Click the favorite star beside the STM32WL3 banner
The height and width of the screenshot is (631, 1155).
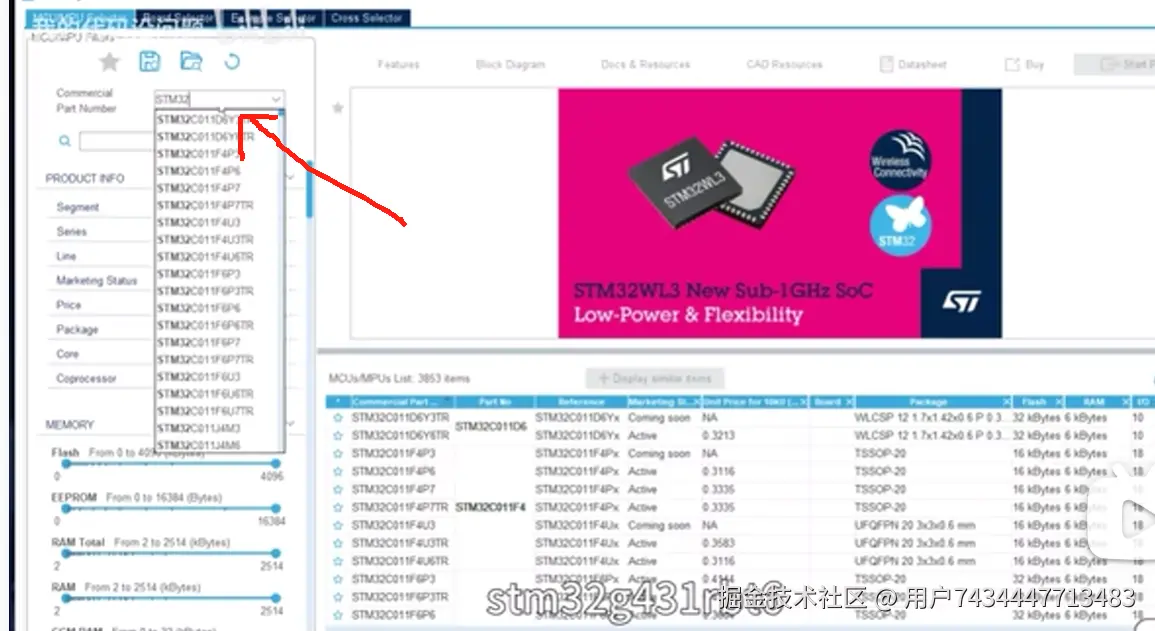tap(338, 108)
